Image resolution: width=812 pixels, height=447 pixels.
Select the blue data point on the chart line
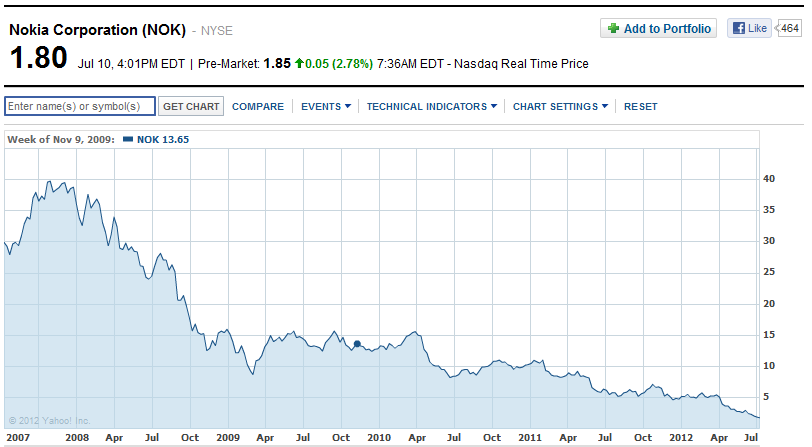click(x=357, y=344)
